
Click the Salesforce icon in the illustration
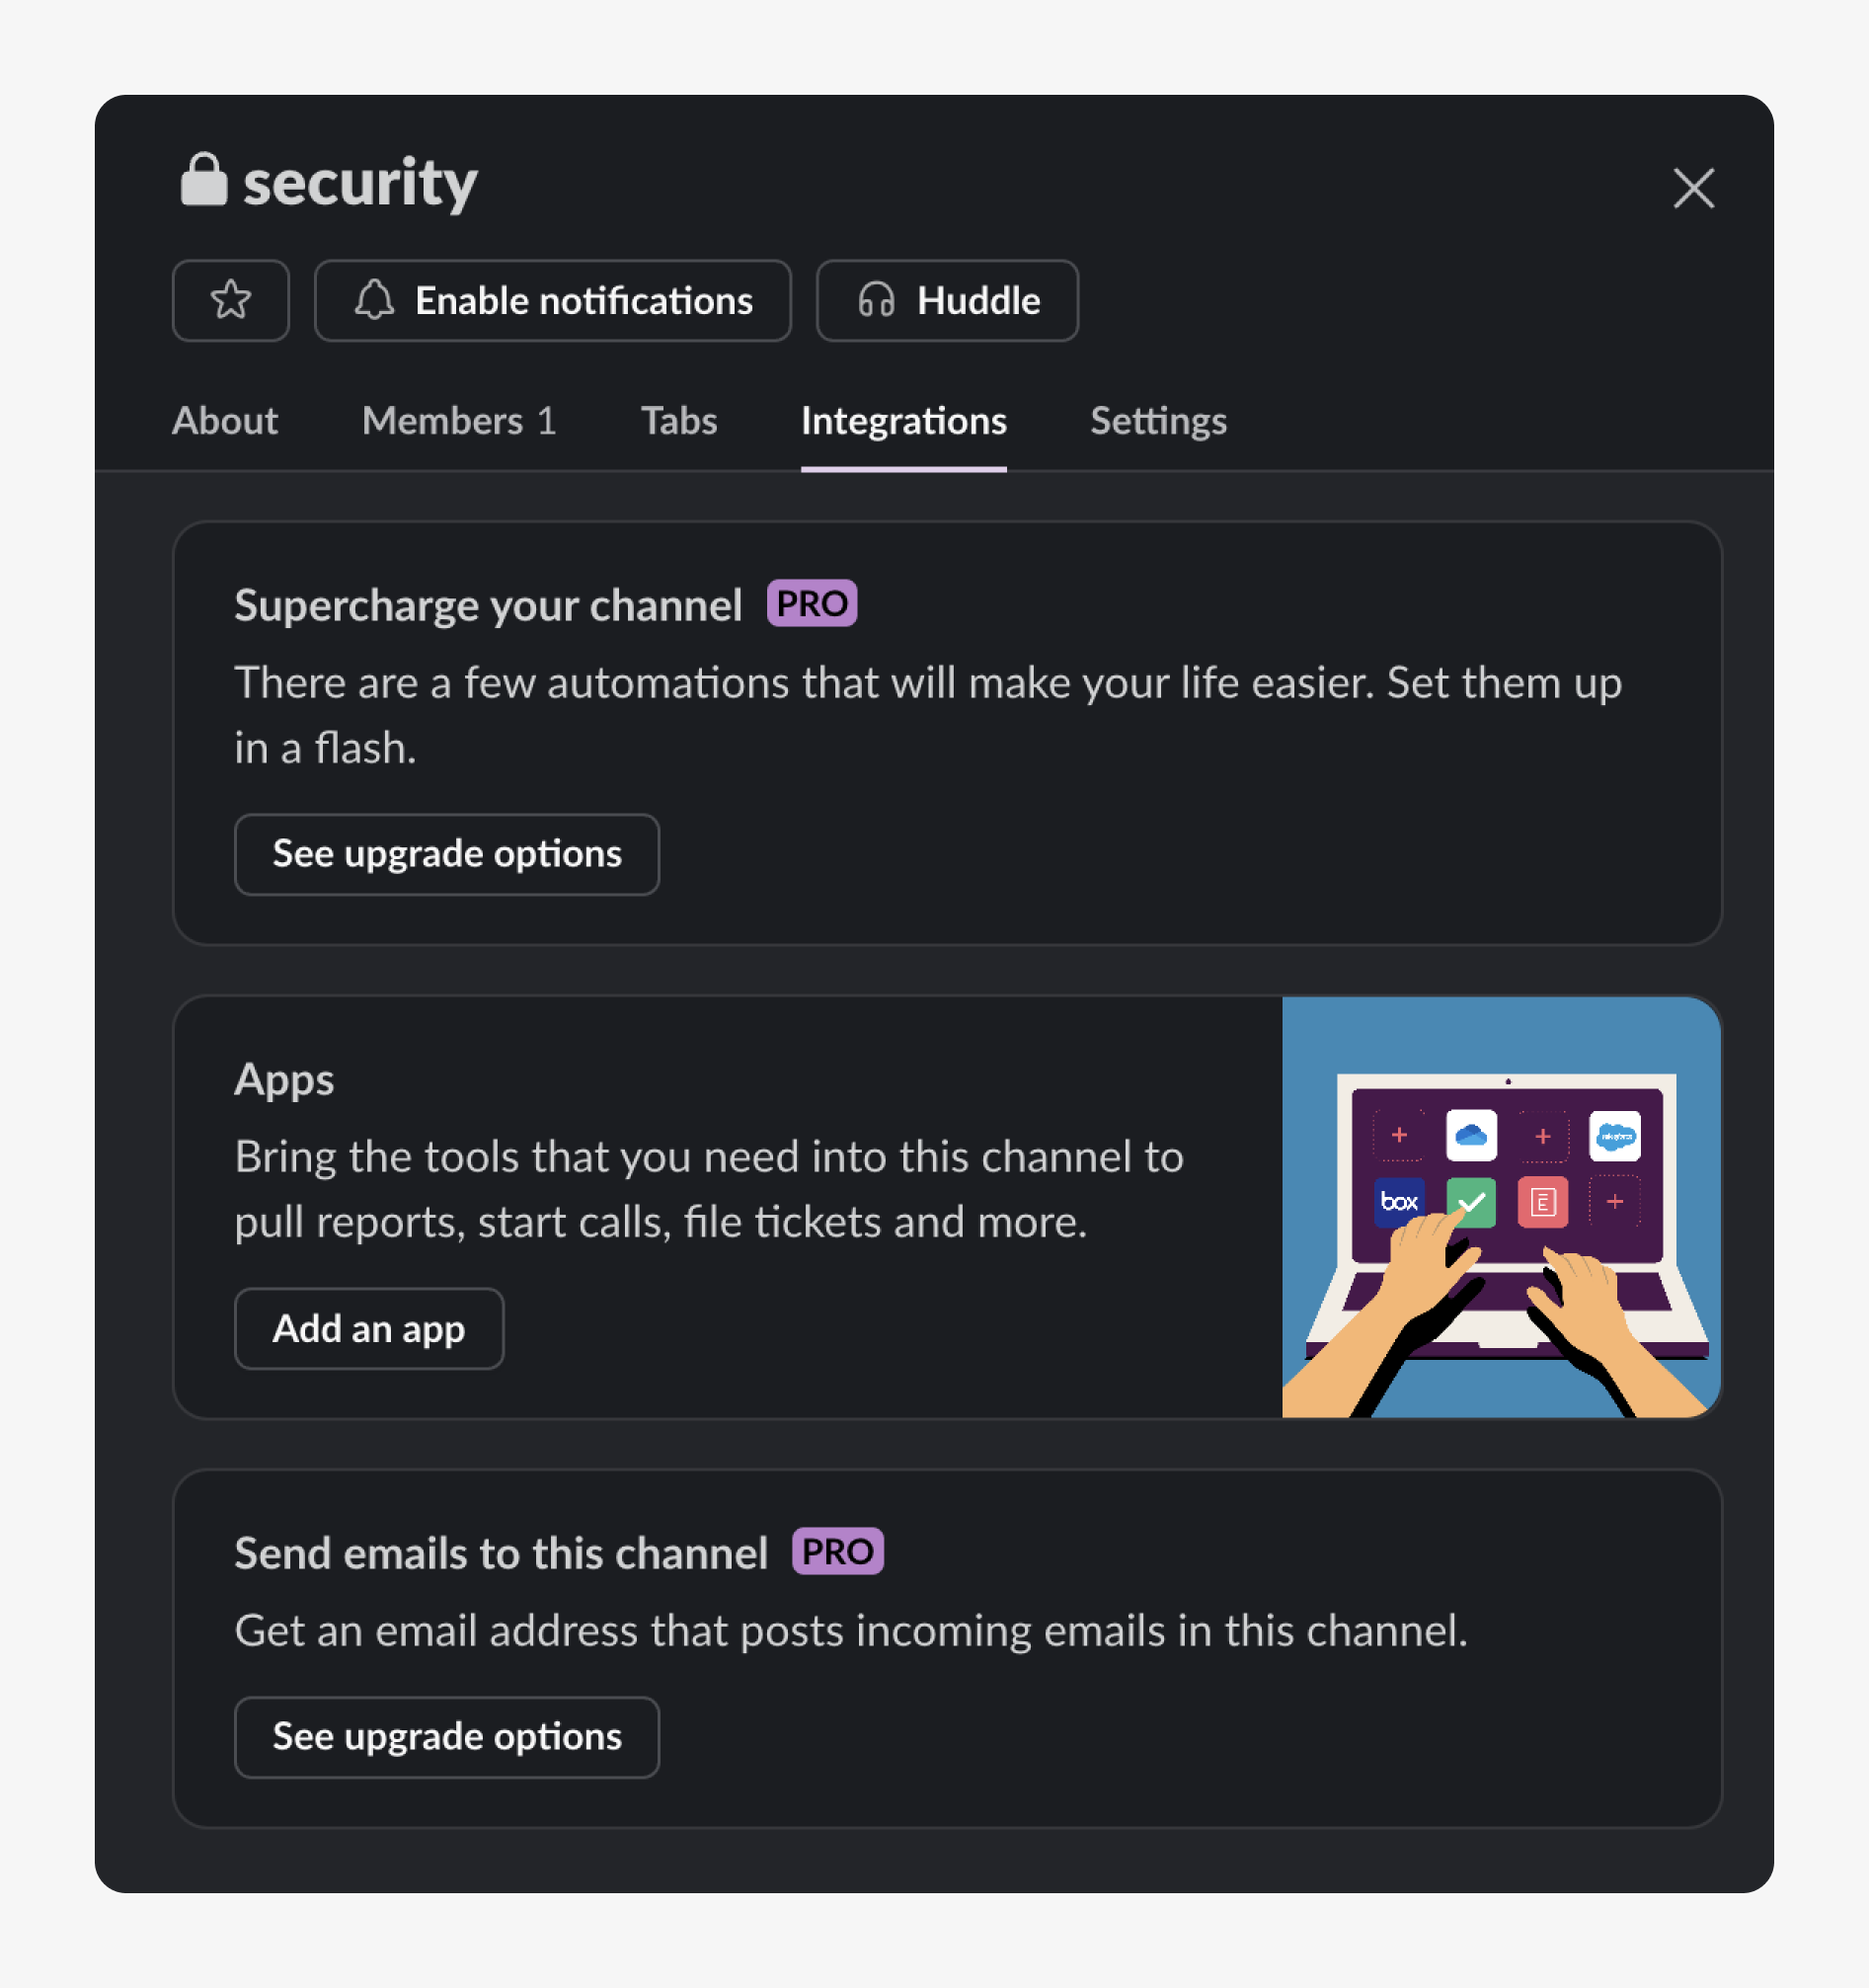[x=1614, y=1136]
